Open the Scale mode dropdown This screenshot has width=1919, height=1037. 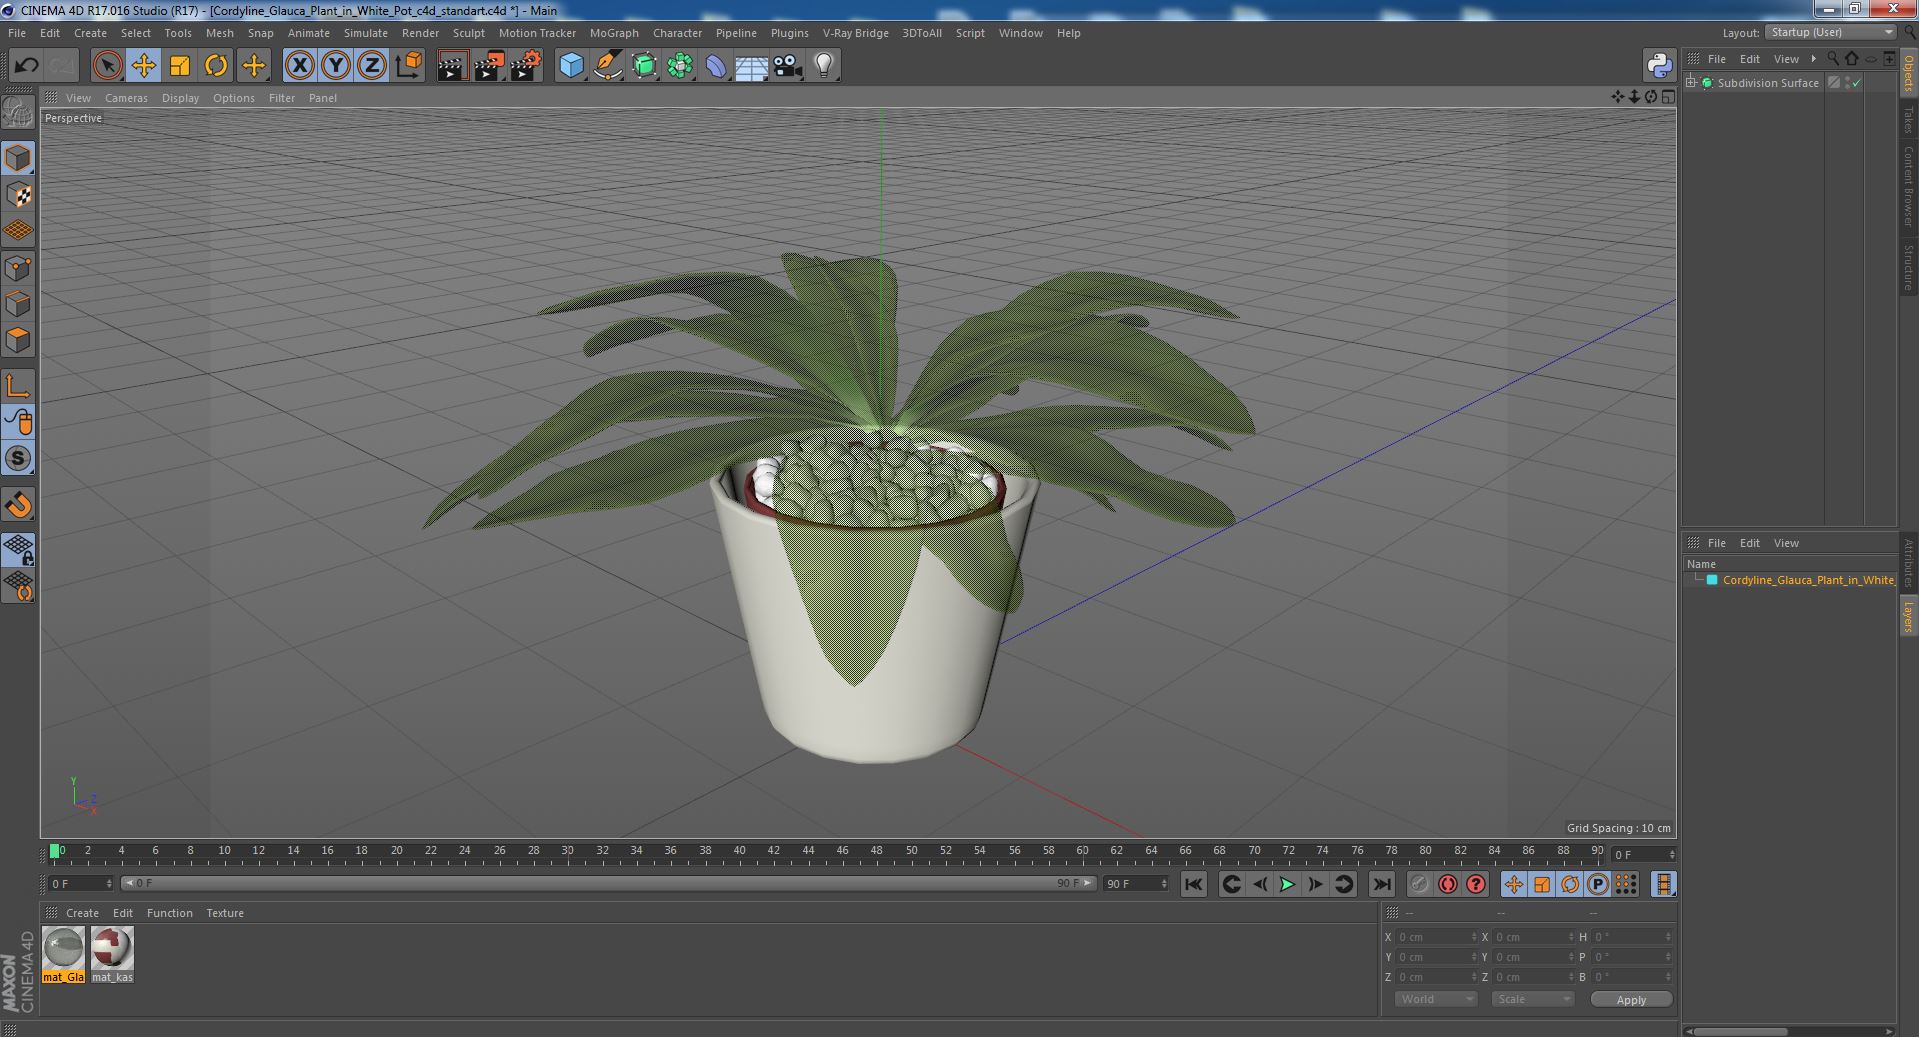click(x=1532, y=999)
